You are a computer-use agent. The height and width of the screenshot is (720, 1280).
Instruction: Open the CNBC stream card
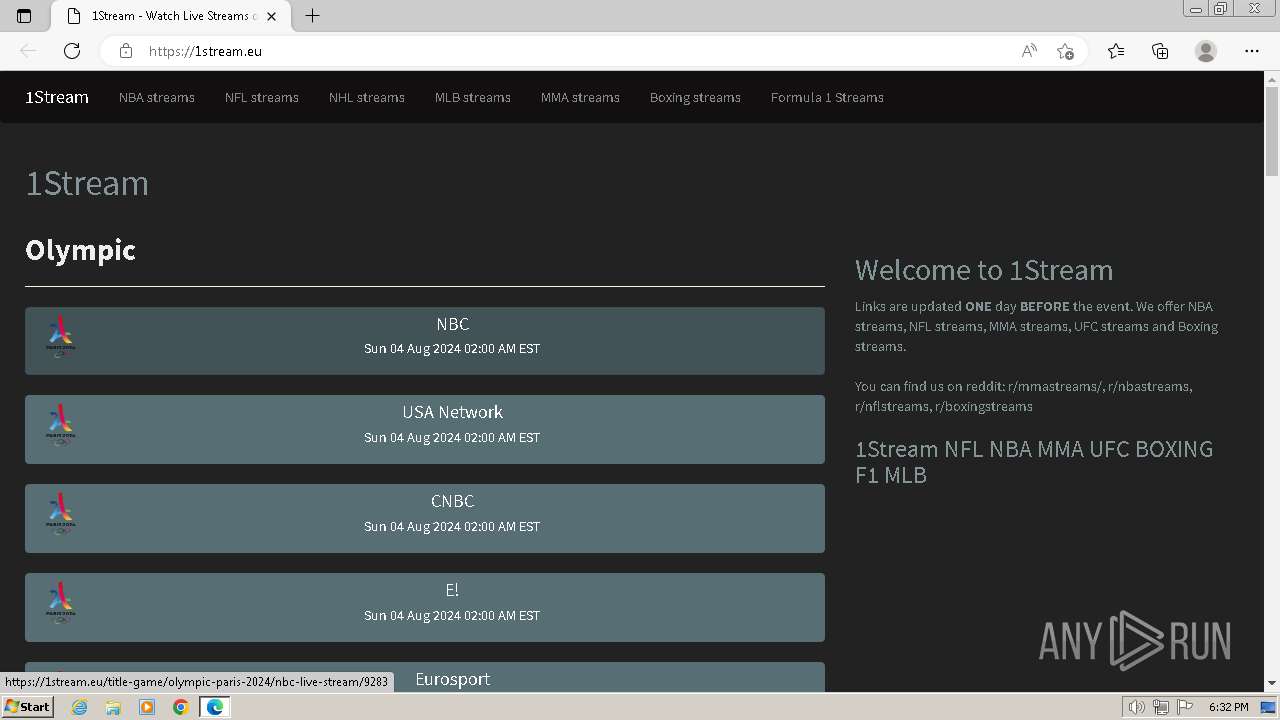pos(425,518)
